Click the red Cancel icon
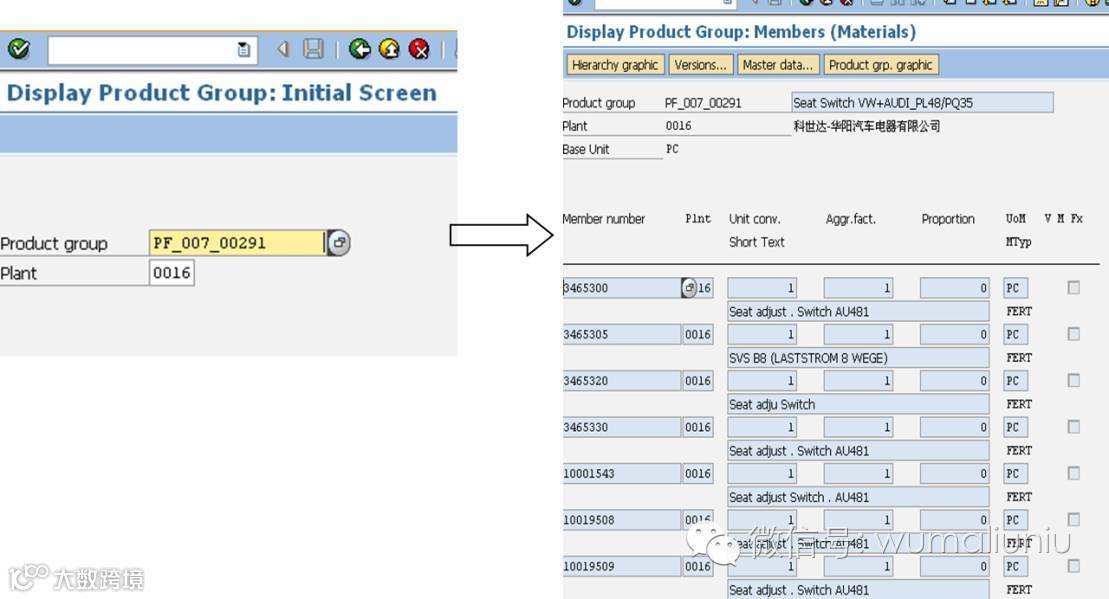This screenshot has height=599, width=1109. (419, 49)
